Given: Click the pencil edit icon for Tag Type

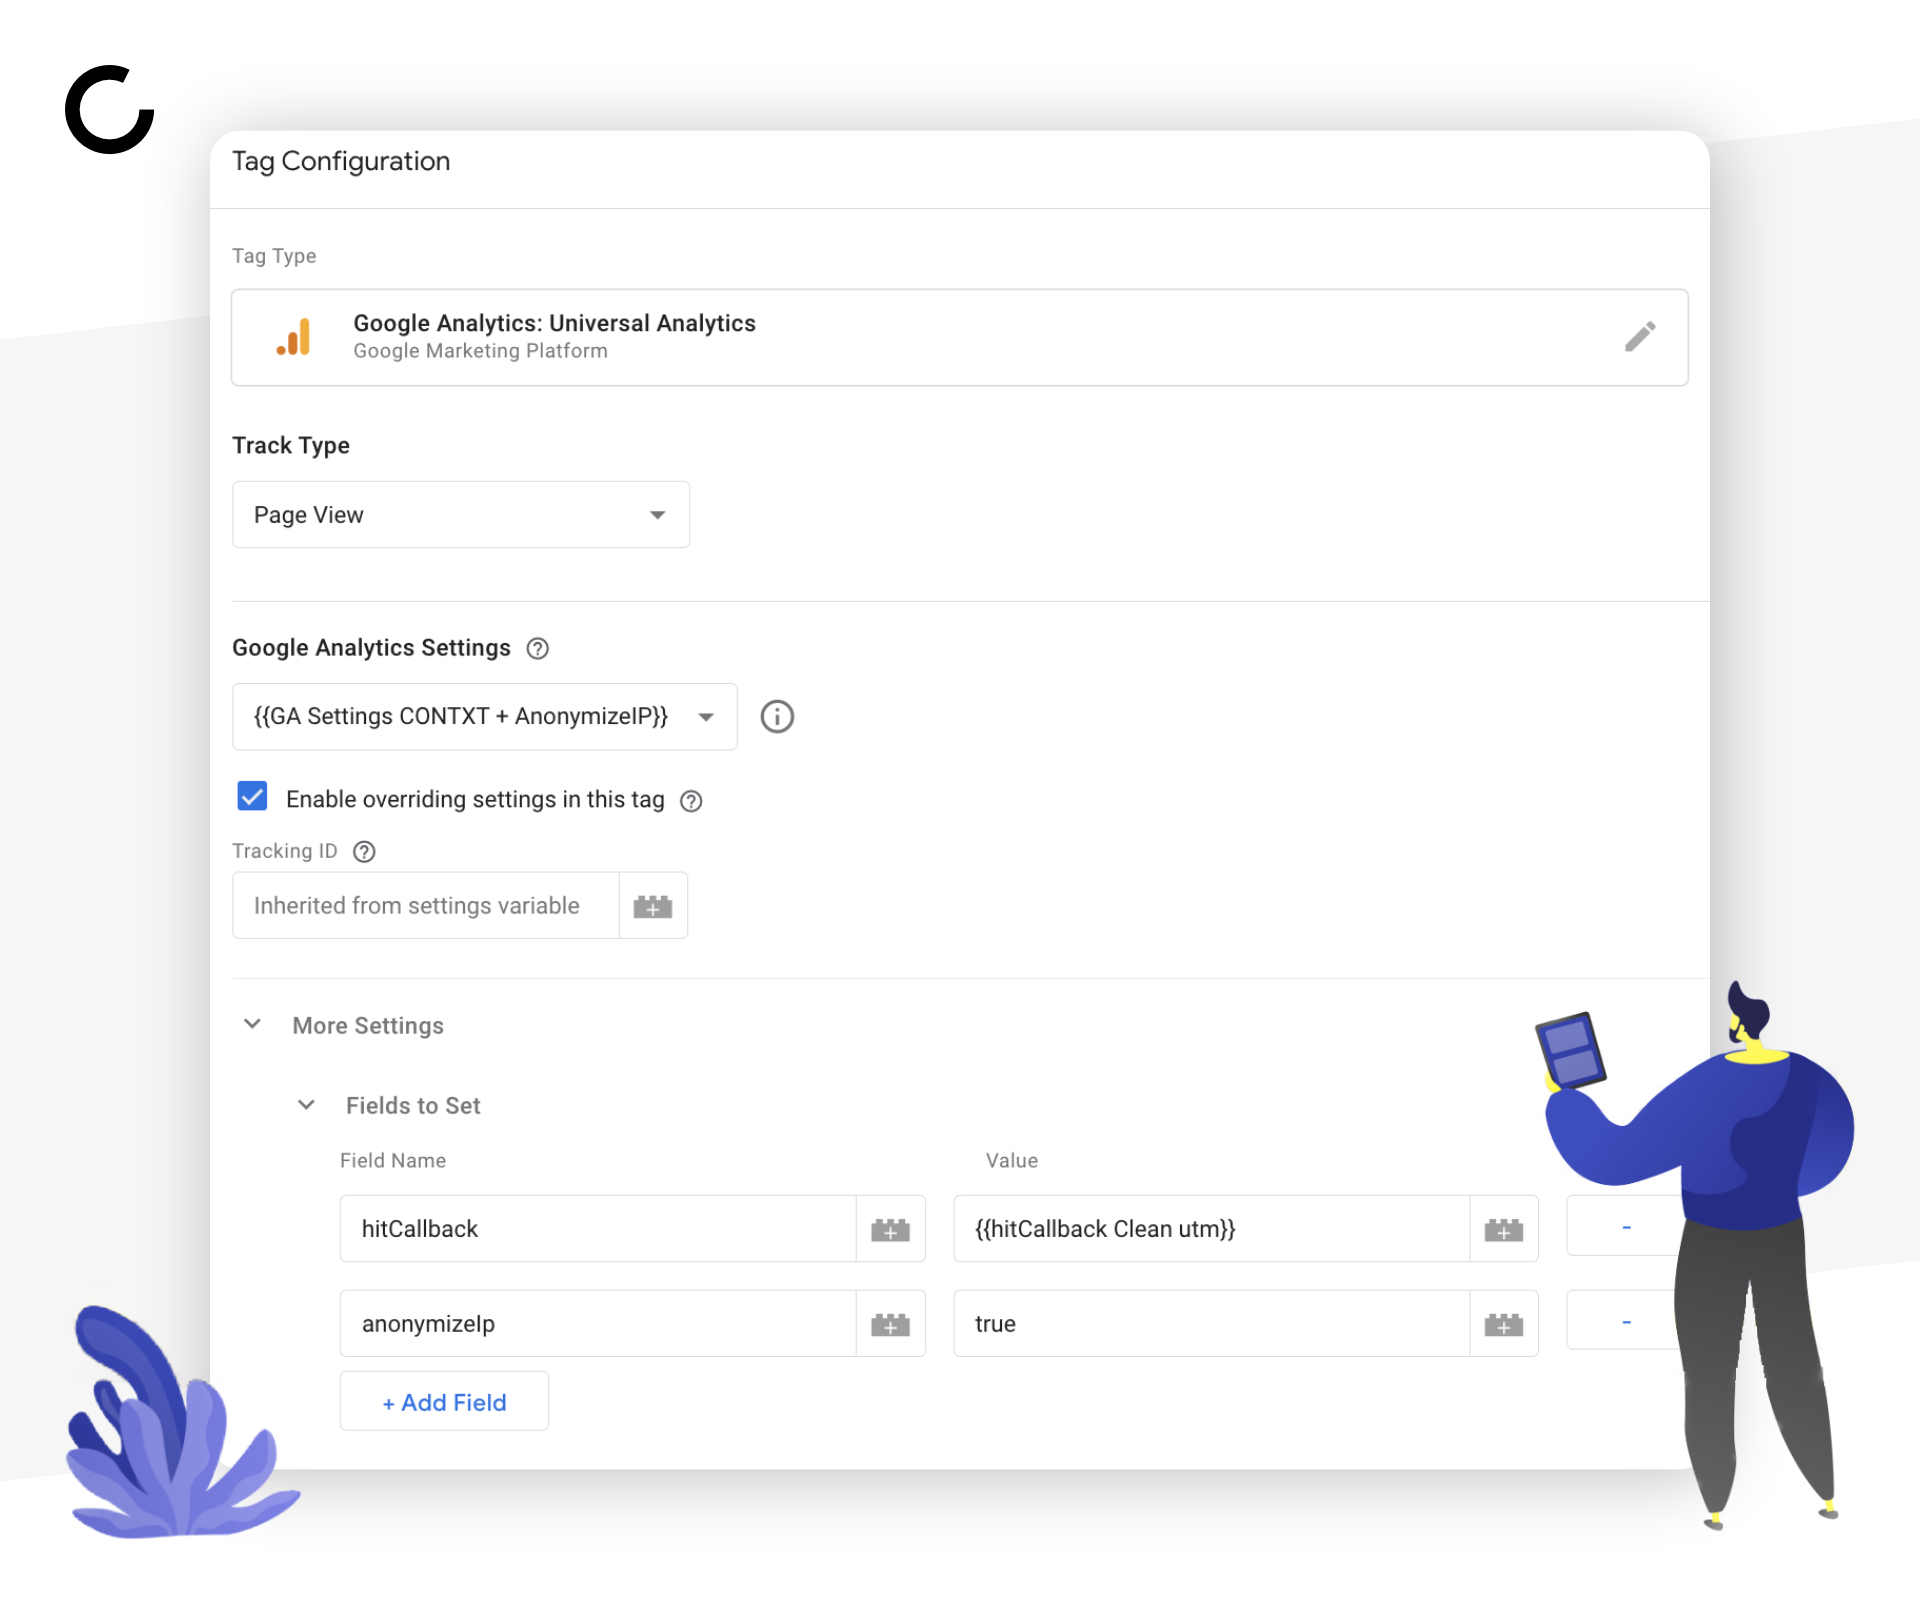Looking at the screenshot, I should click(1640, 337).
